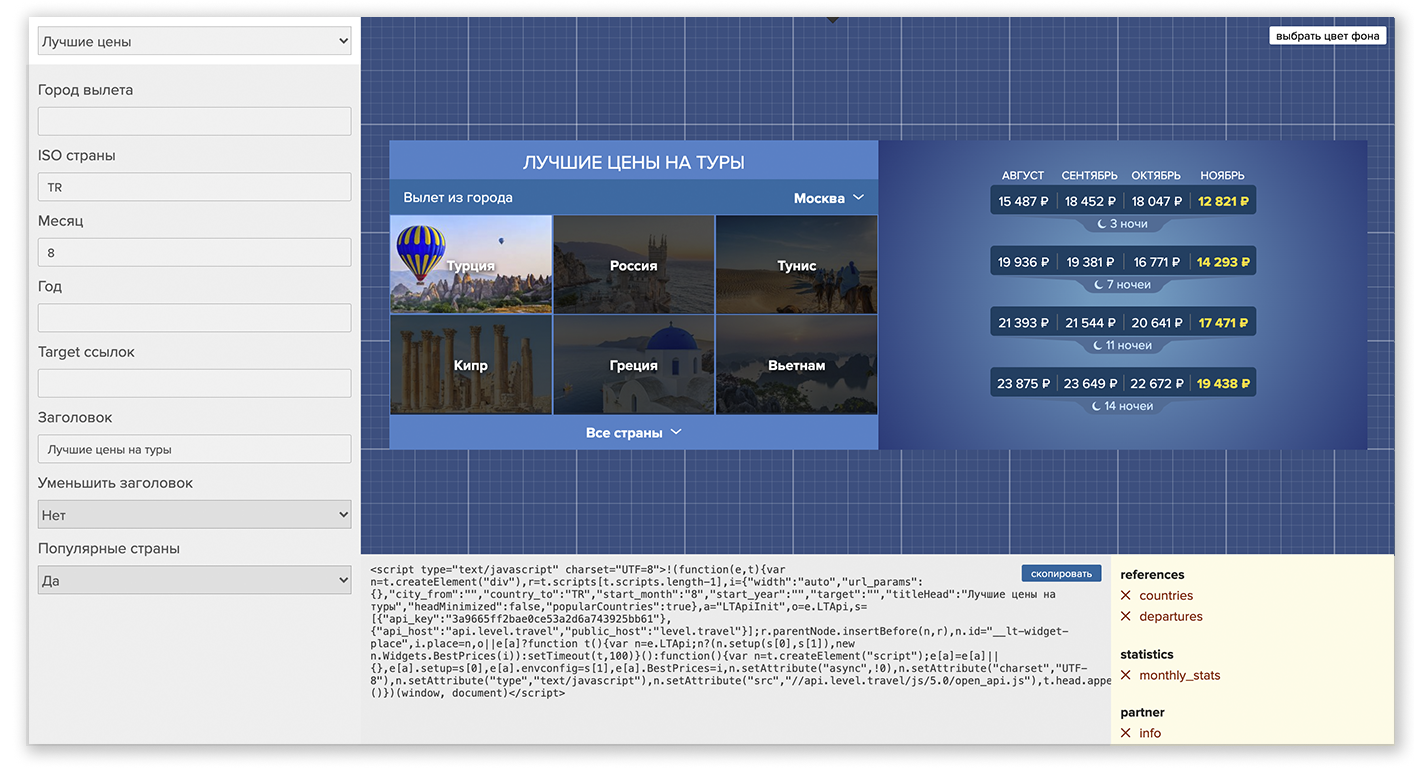1414x775 pixels.
Task: Click the 20 641 ₽ price
Action: pos(1157,323)
